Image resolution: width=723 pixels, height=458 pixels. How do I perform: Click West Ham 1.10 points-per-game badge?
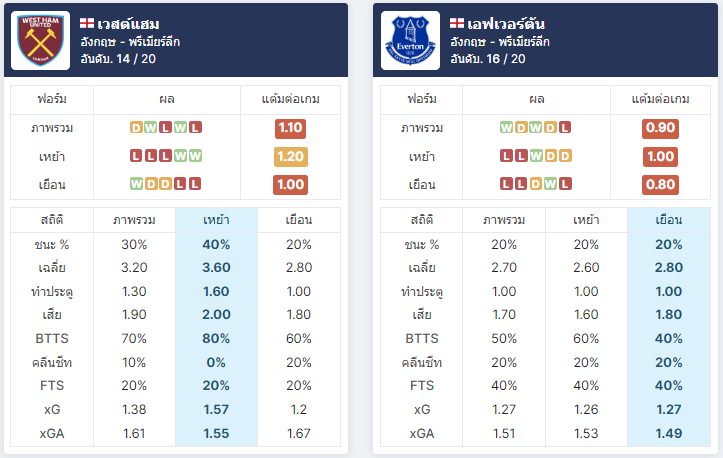click(x=290, y=128)
